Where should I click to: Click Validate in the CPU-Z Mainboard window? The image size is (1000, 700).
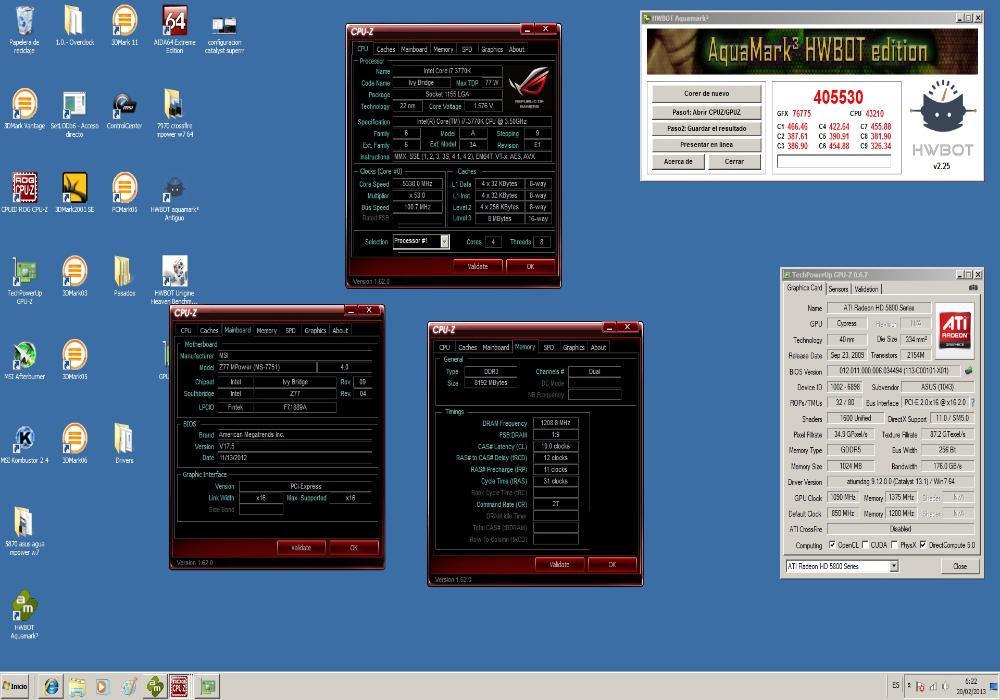[x=301, y=548]
